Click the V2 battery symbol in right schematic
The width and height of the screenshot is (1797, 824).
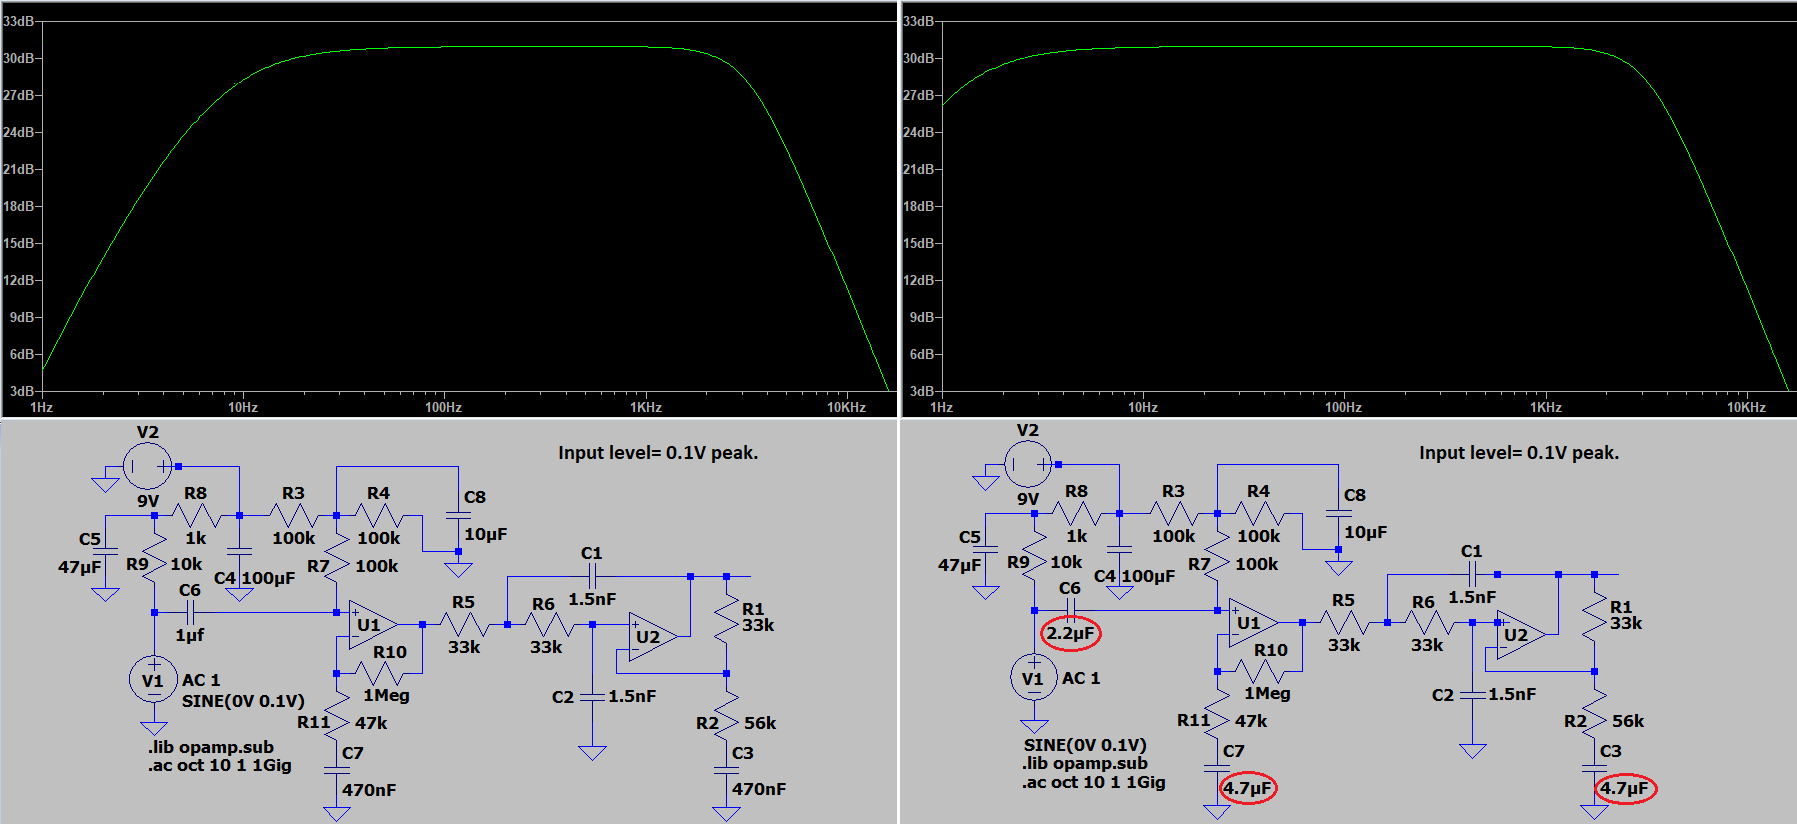[1028, 464]
